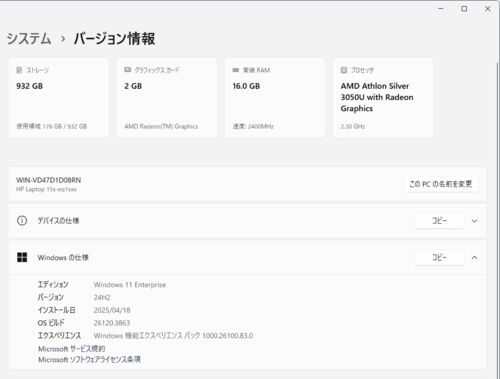
Task: Open the 16.0 GB RAM tile
Action: pyautogui.click(x=275, y=98)
